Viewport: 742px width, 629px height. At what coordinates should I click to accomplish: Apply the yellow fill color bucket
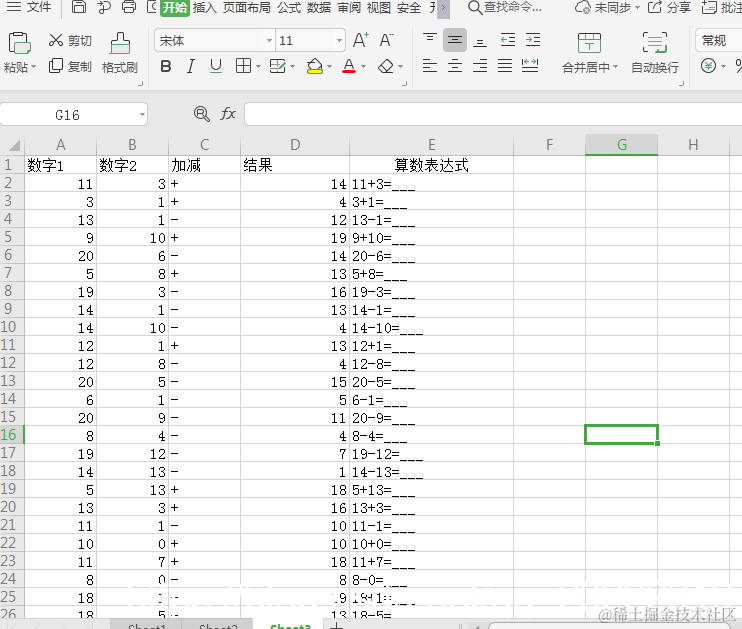point(315,66)
